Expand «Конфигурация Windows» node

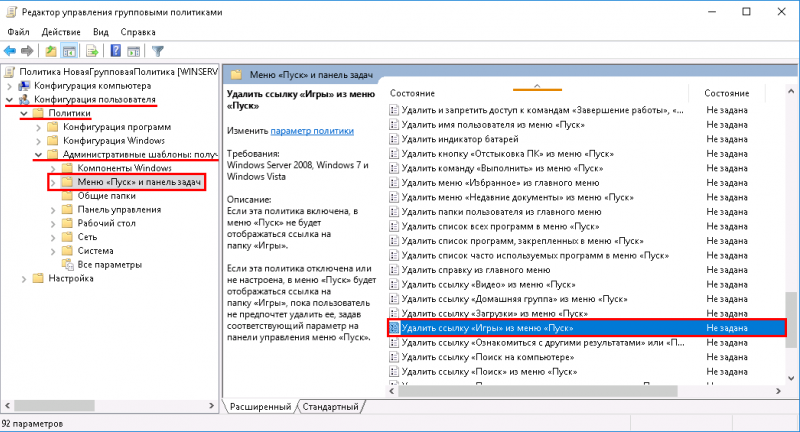(x=38, y=141)
